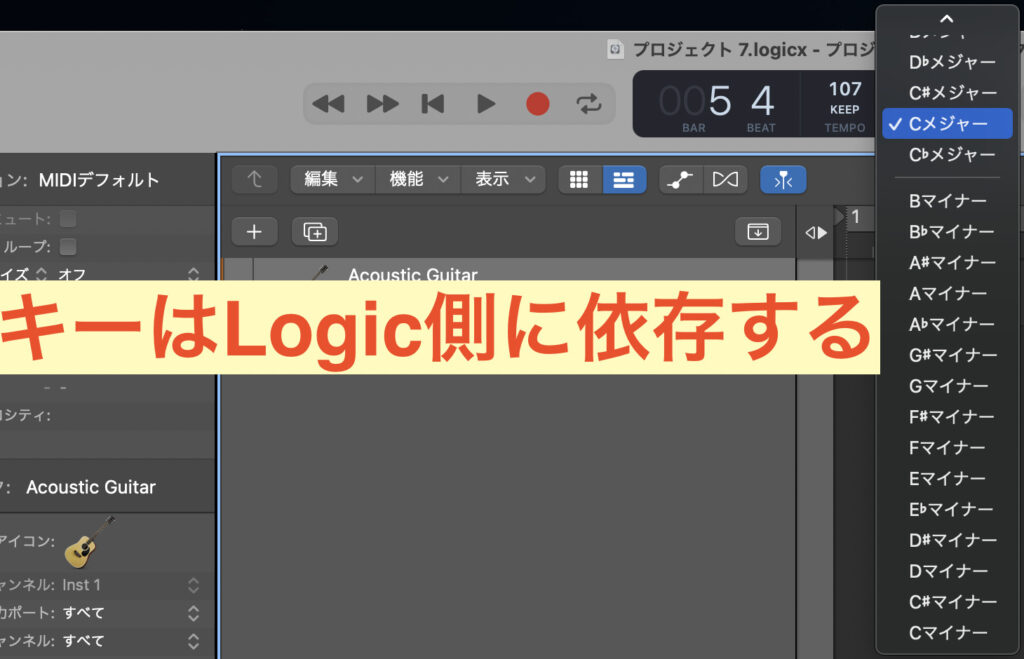Open the quantize オフ stepper
Screen dimensions: 1024x659
click(x=193, y=274)
